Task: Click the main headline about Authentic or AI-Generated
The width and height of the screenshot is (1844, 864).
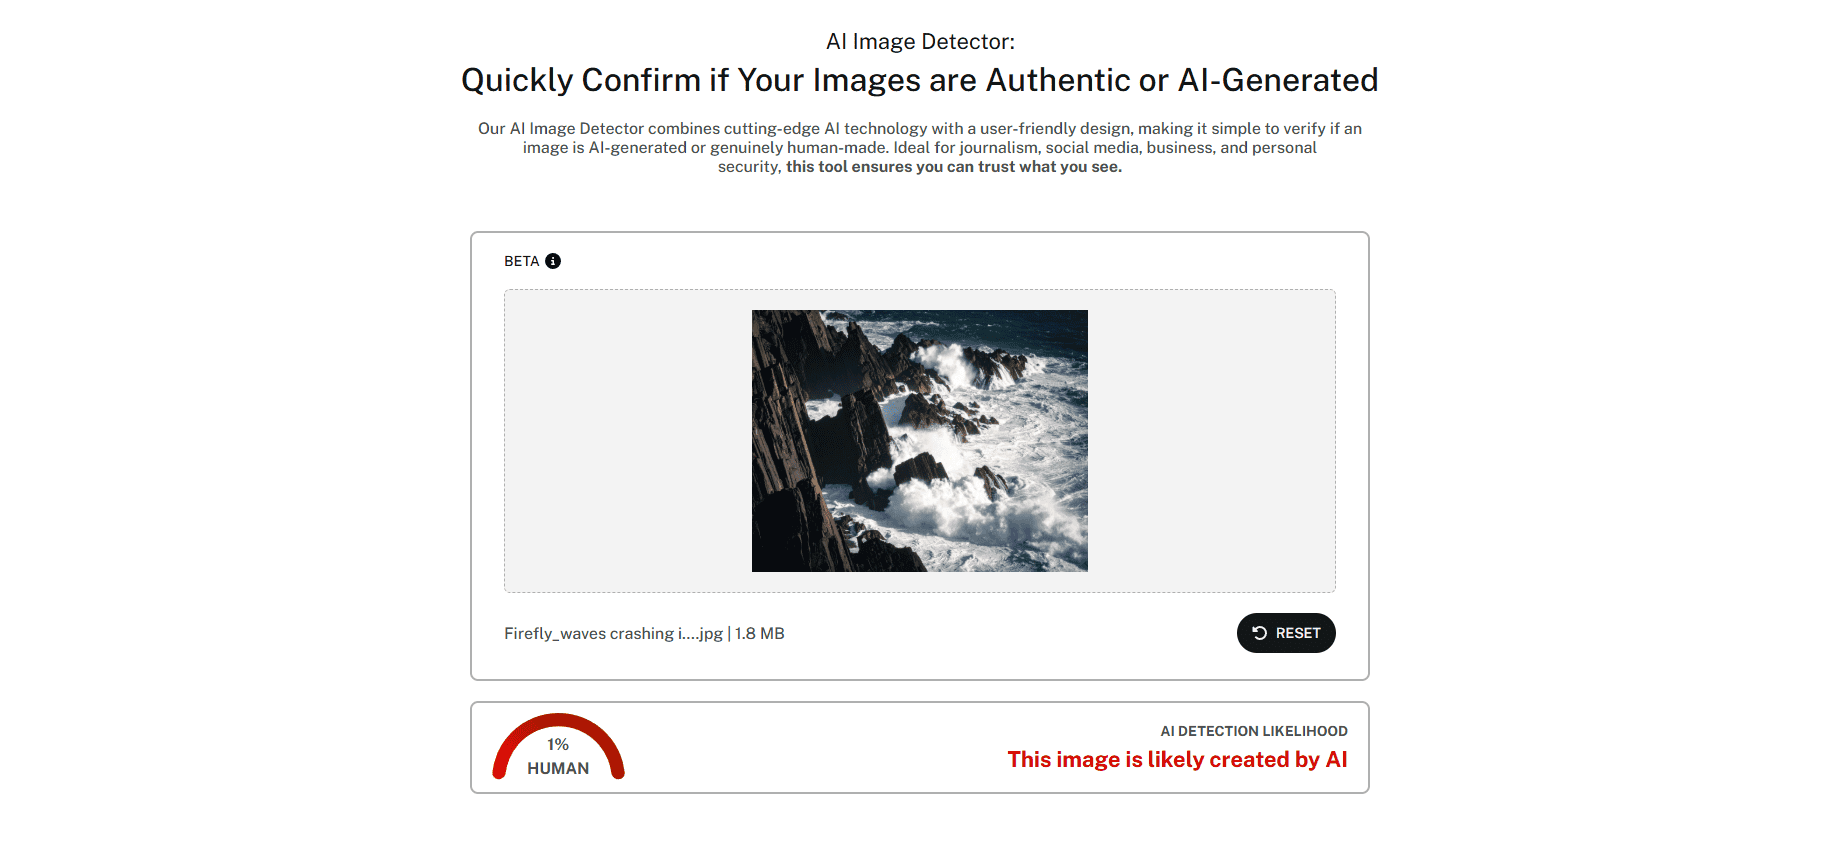Action: [920, 80]
